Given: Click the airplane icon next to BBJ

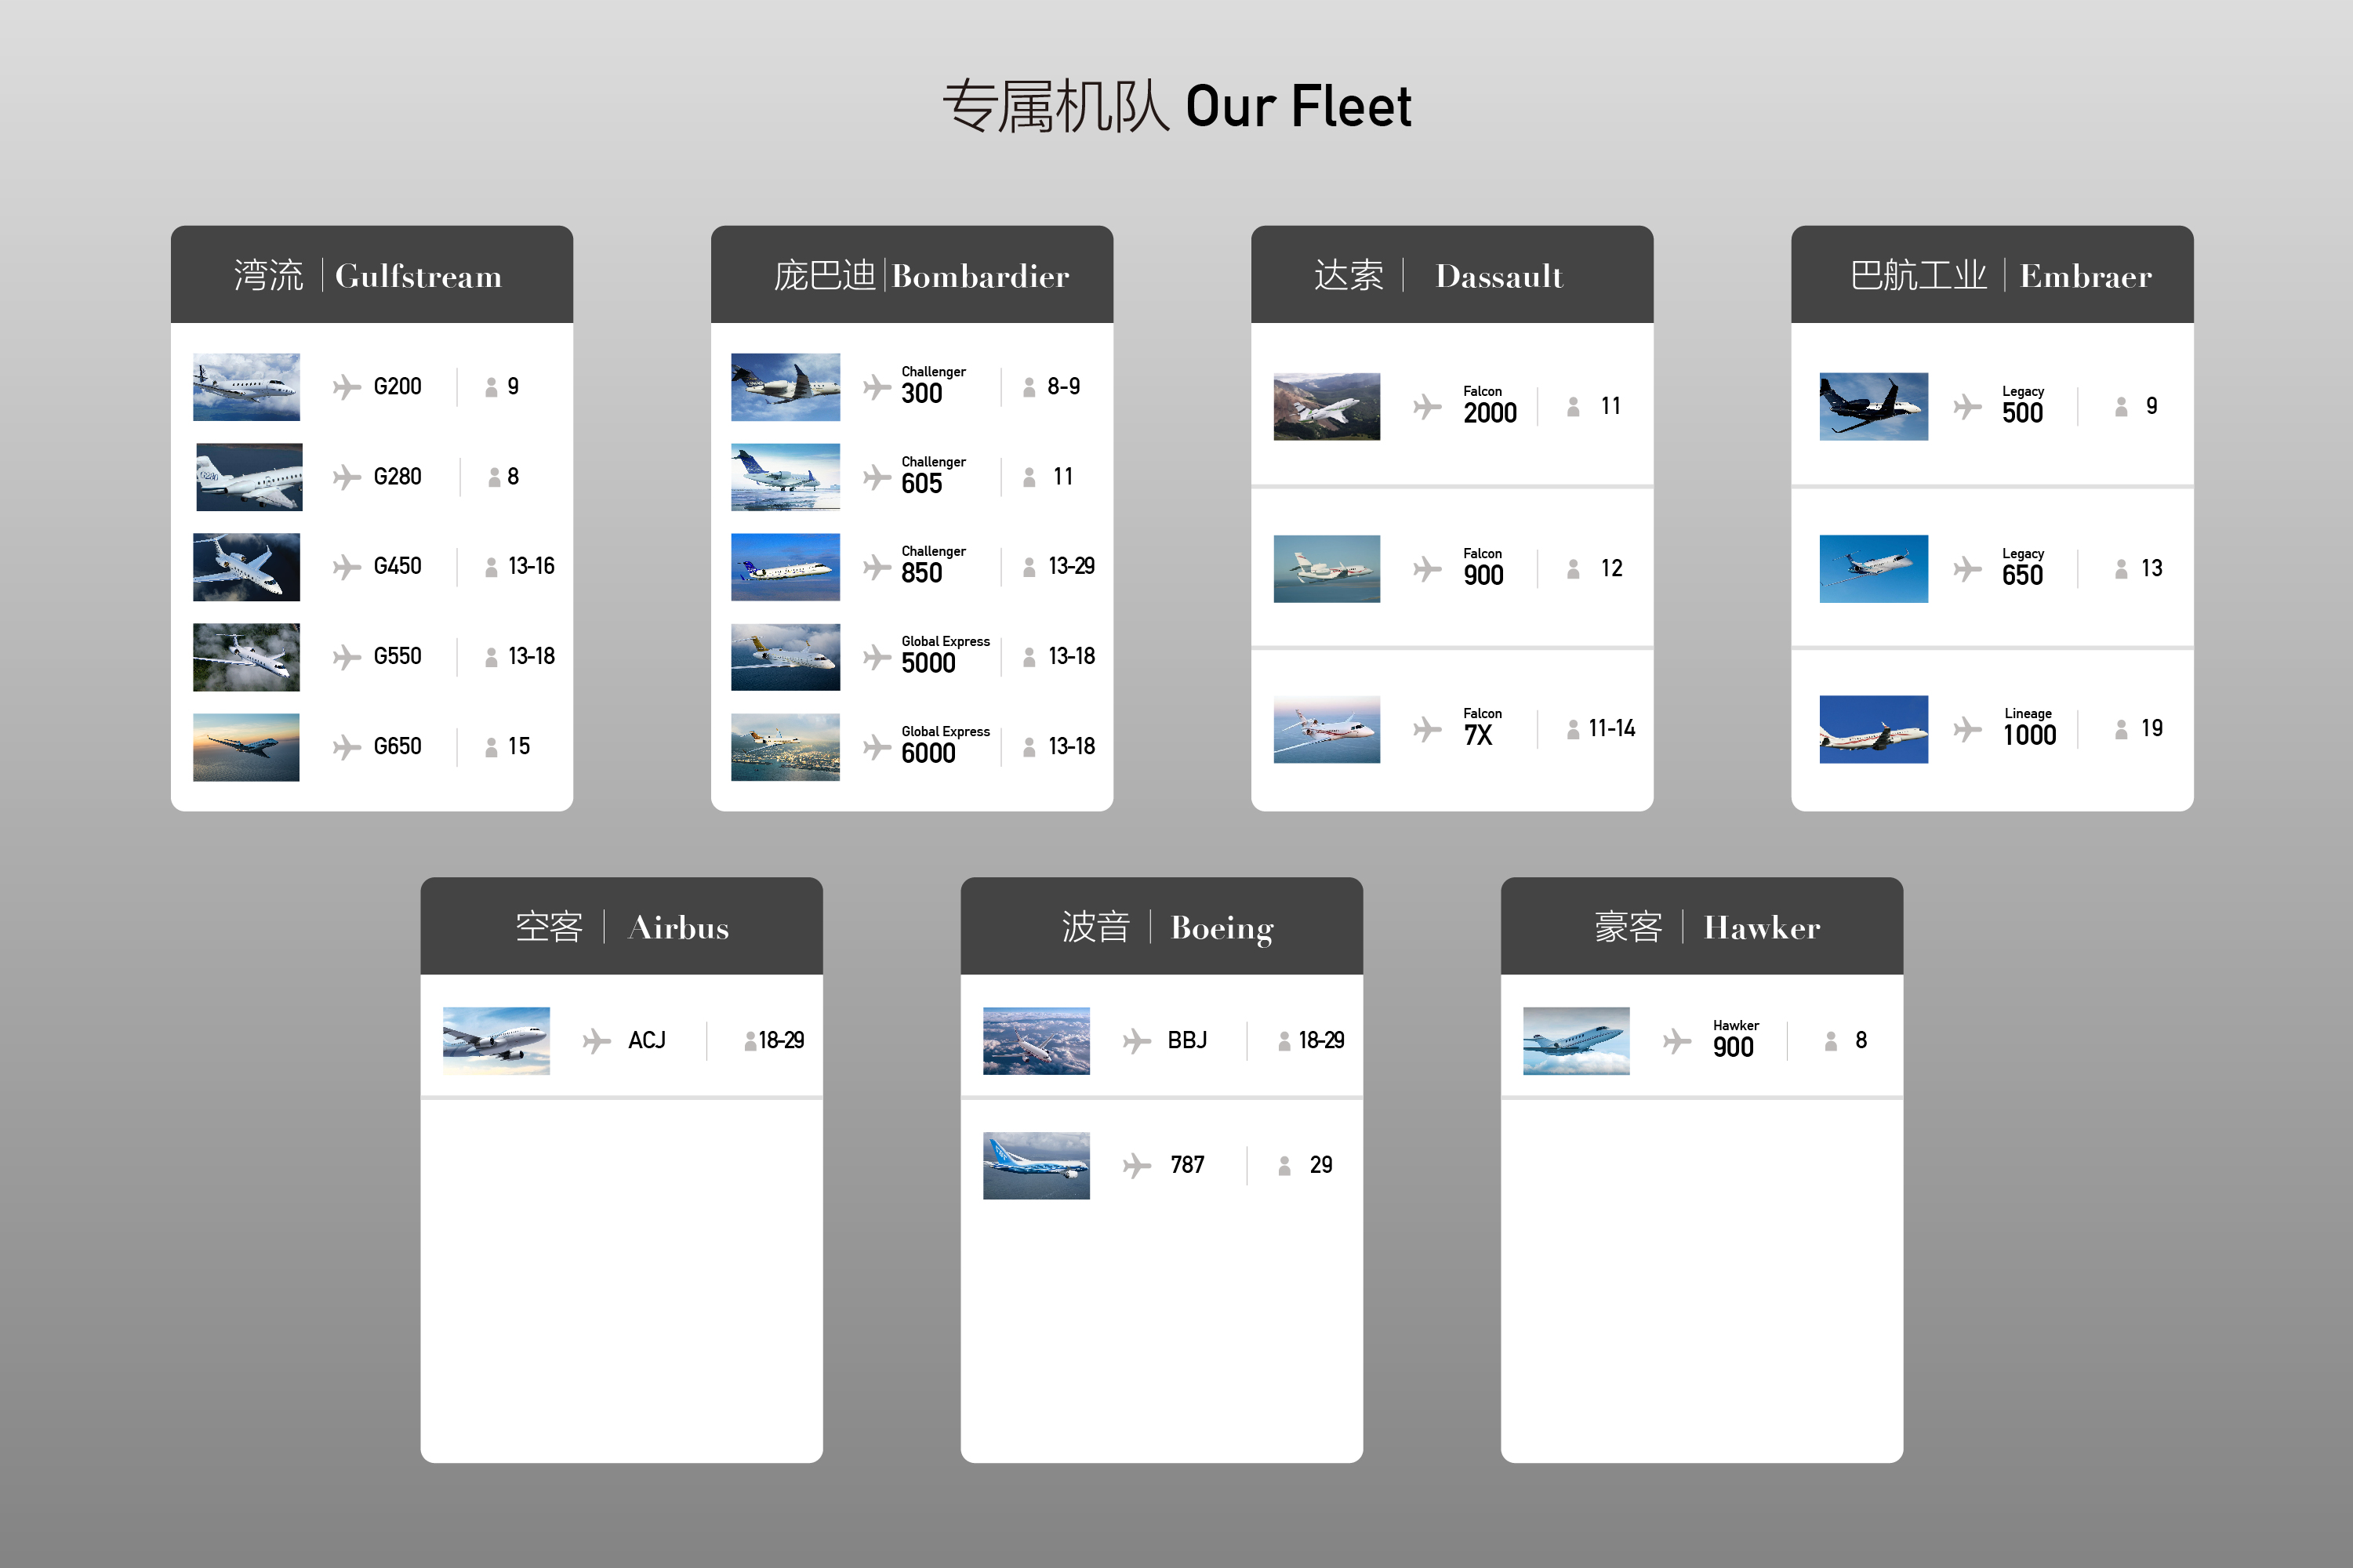Looking at the screenshot, I should (1136, 1041).
